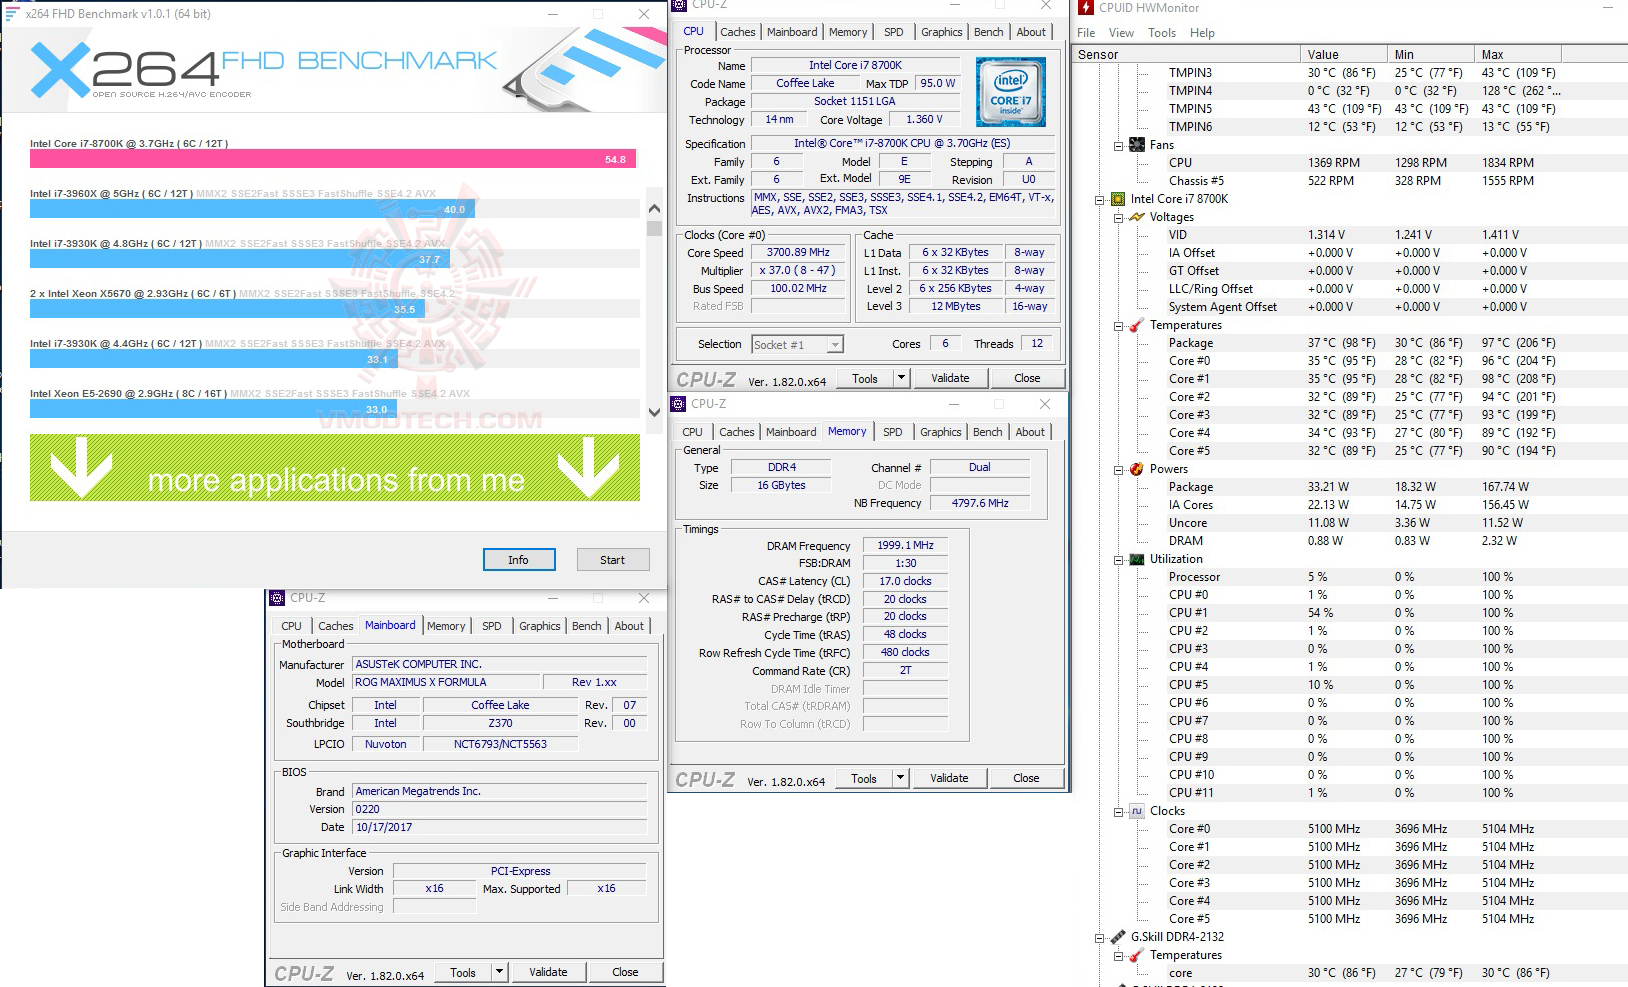Collapse the Powers node in HWMonitor
The image size is (1628, 987).
pos(1119,469)
